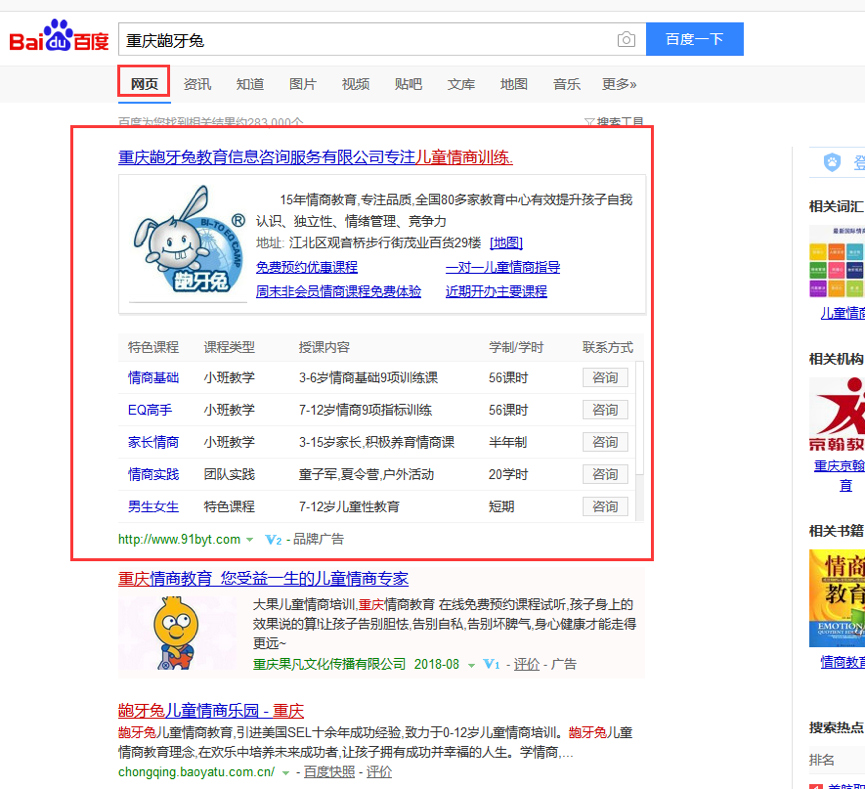Click the 龅牙兔 rabbit logo image
865x789 pixels.
(x=189, y=245)
